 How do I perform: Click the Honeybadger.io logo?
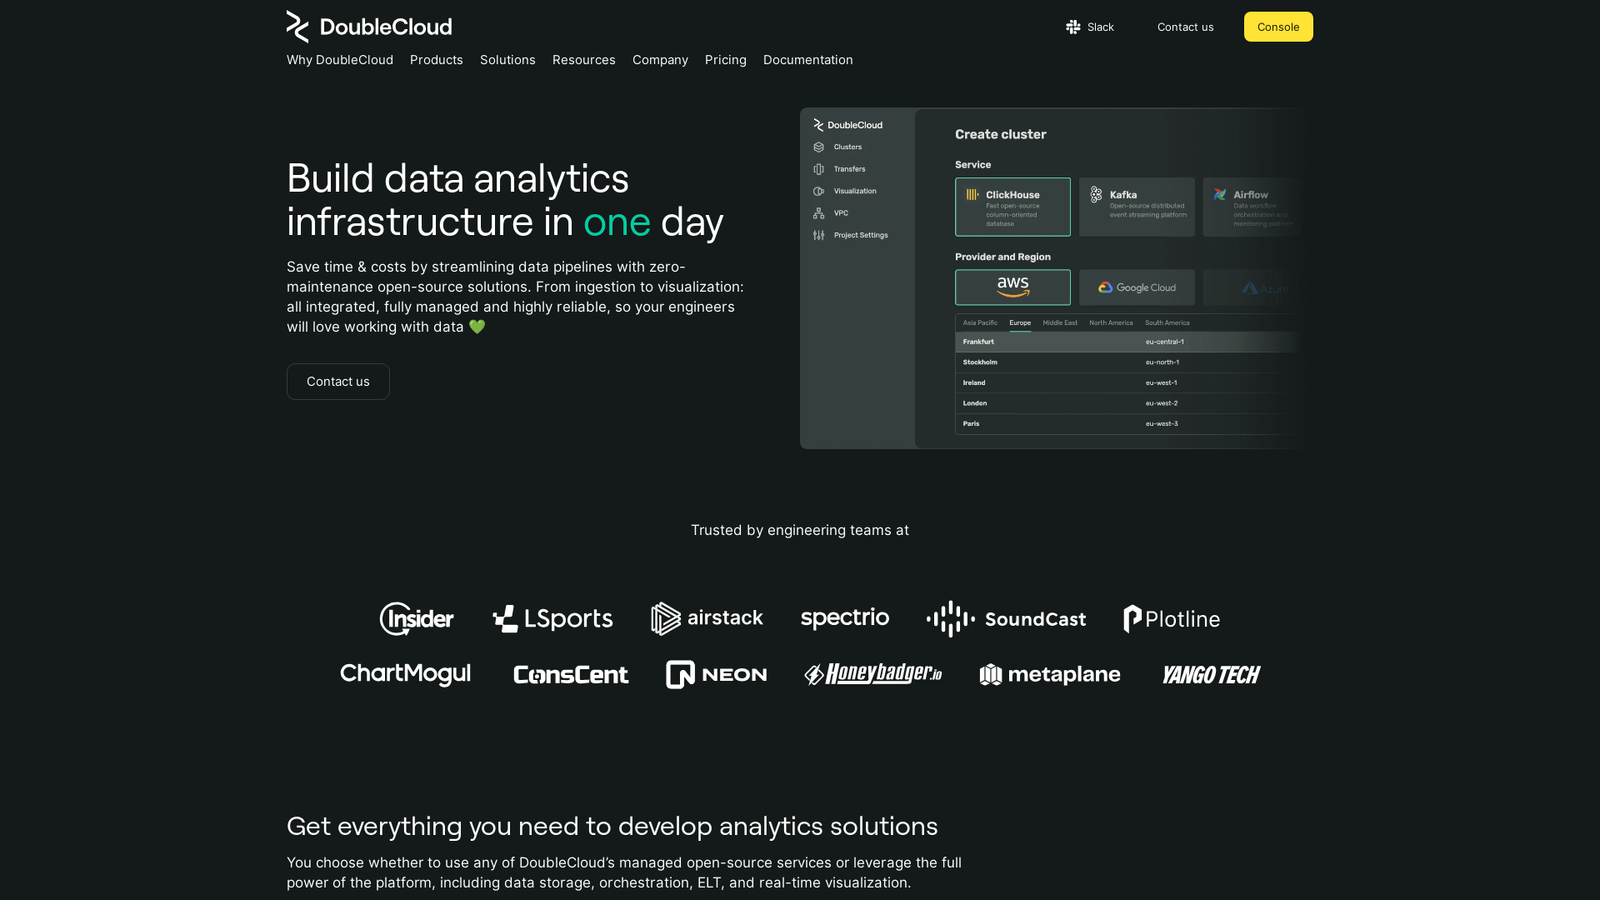click(x=873, y=674)
